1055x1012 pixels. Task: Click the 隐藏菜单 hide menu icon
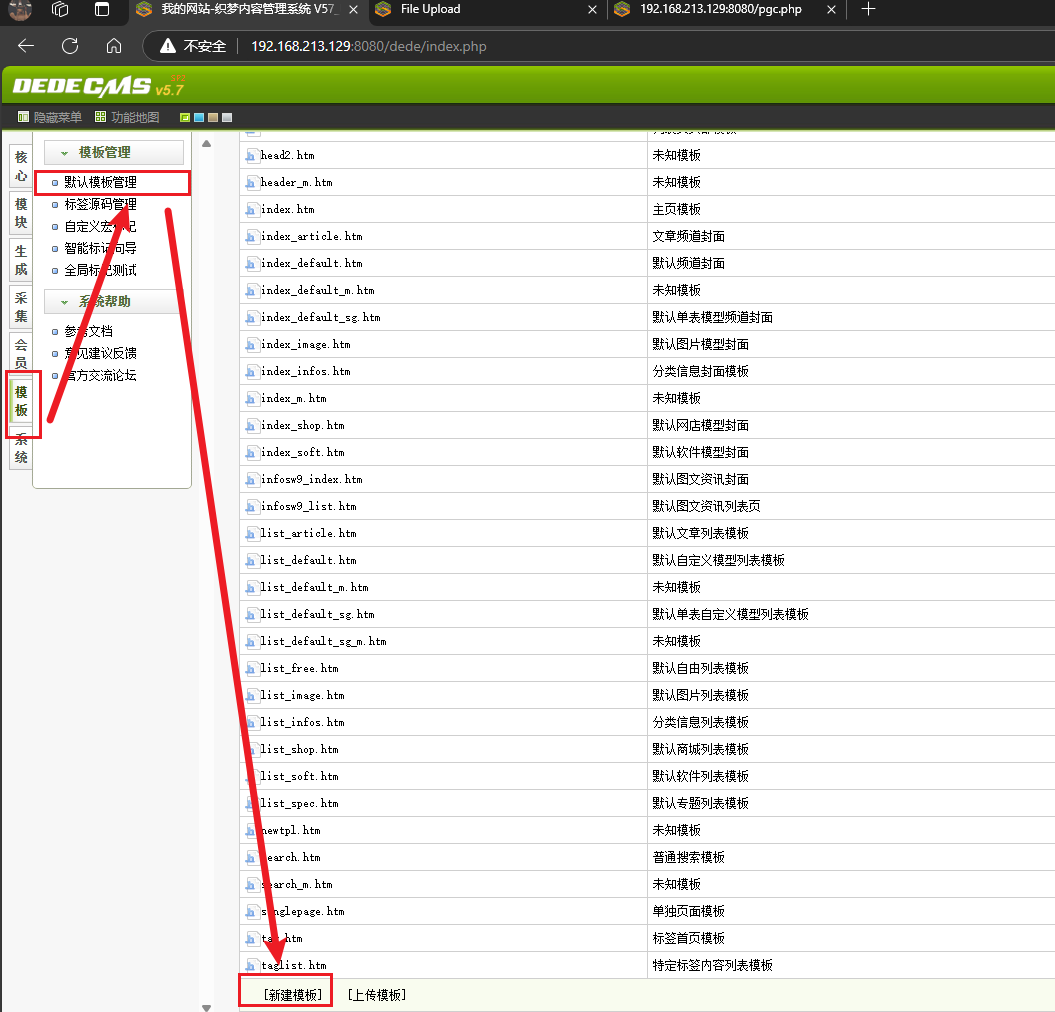pyautogui.click(x=24, y=117)
